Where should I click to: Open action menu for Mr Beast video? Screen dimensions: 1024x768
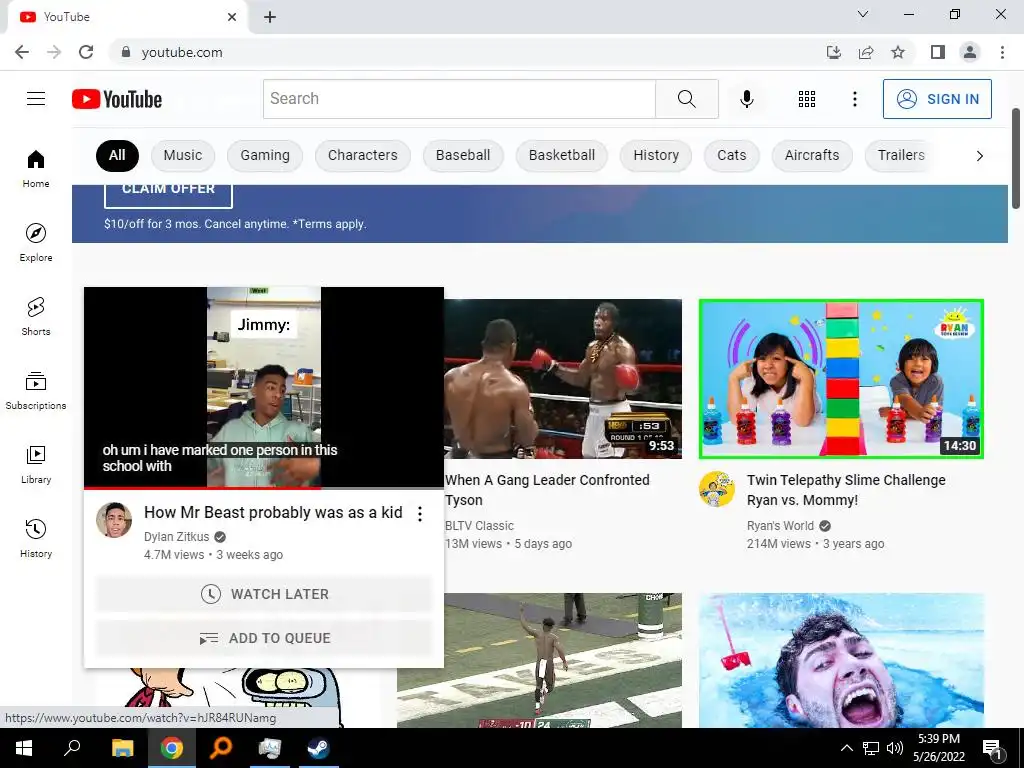pos(420,514)
